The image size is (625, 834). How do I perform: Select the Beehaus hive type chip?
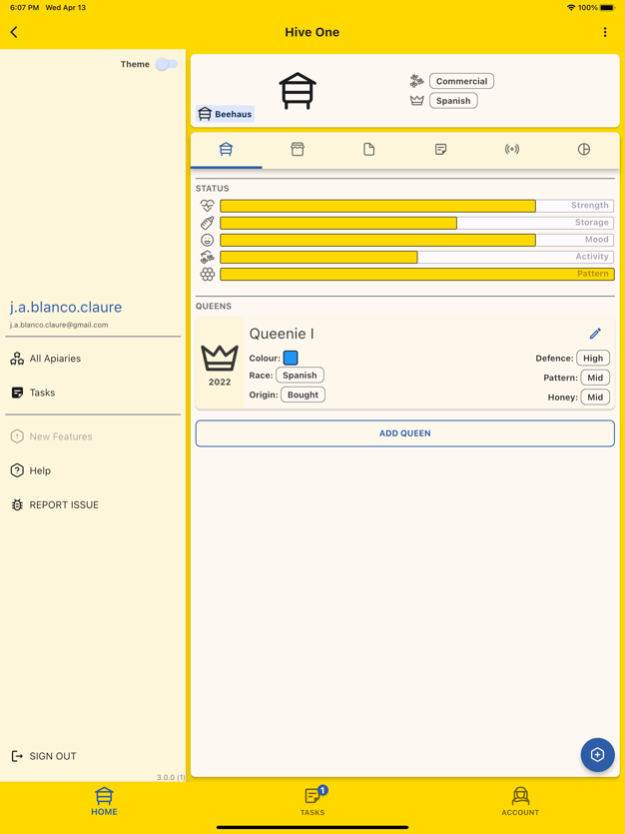point(225,114)
